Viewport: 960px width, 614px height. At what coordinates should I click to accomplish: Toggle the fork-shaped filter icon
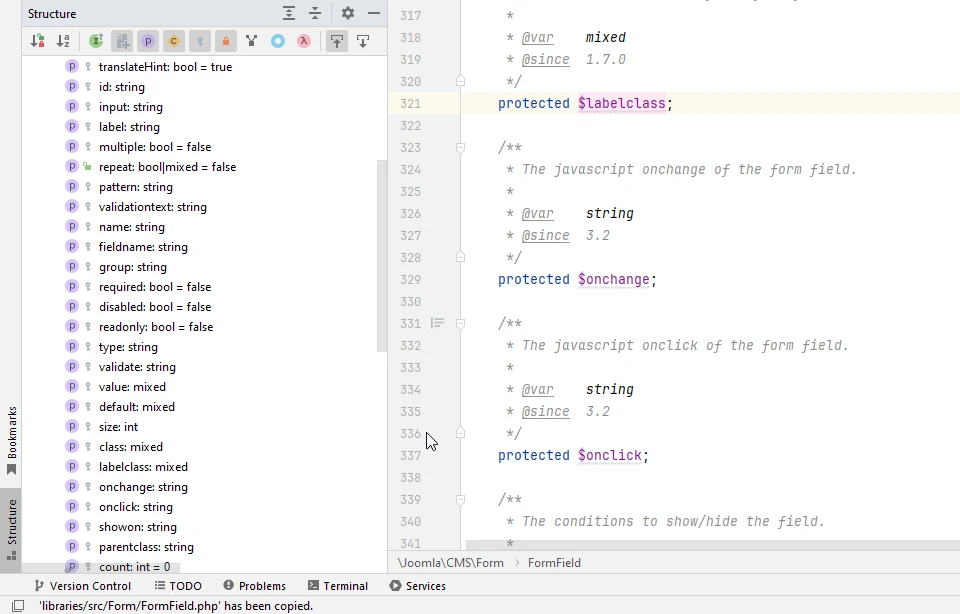tap(252, 41)
